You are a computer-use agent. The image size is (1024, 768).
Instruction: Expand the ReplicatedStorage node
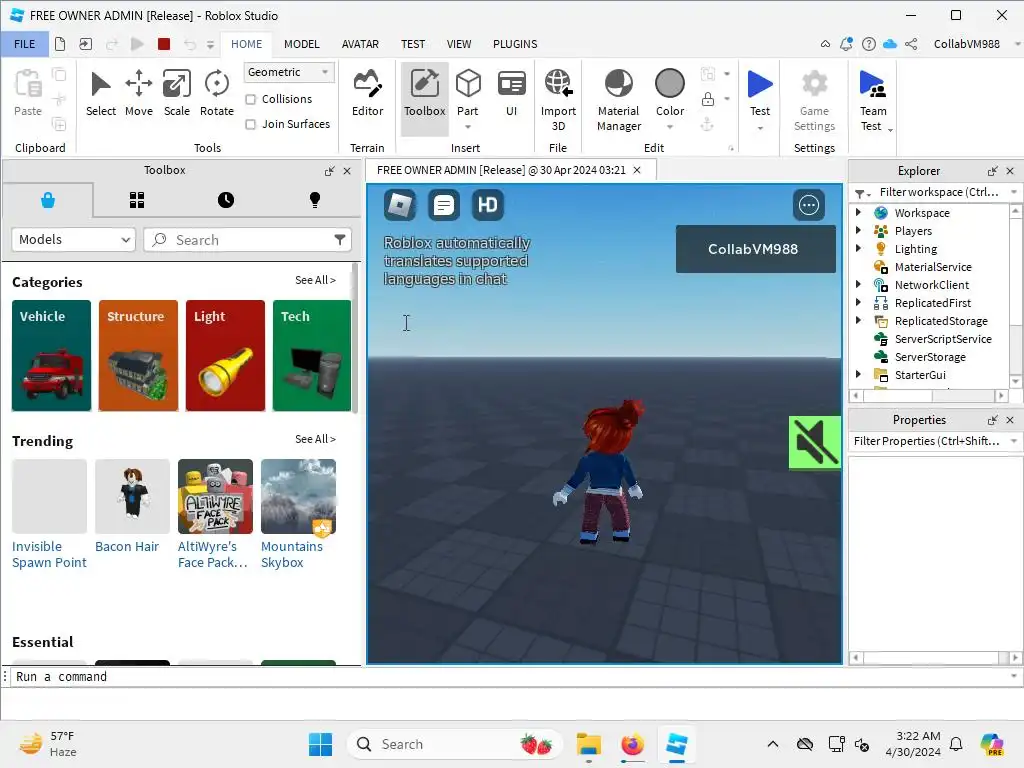pyautogui.click(x=858, y=320)
